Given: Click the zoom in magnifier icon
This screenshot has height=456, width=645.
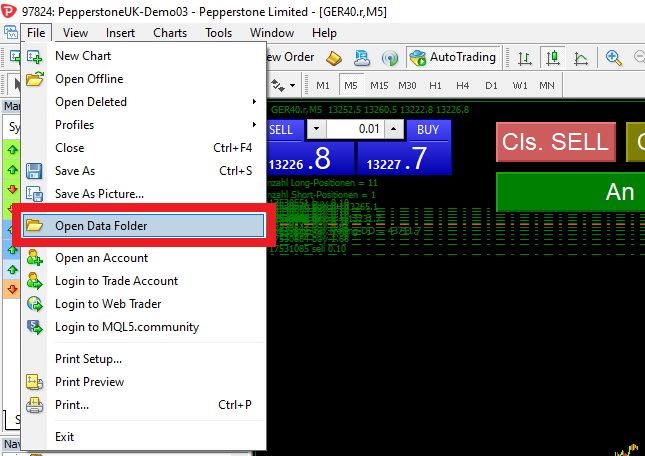Looking at the screenshot, I should [613, 58].
